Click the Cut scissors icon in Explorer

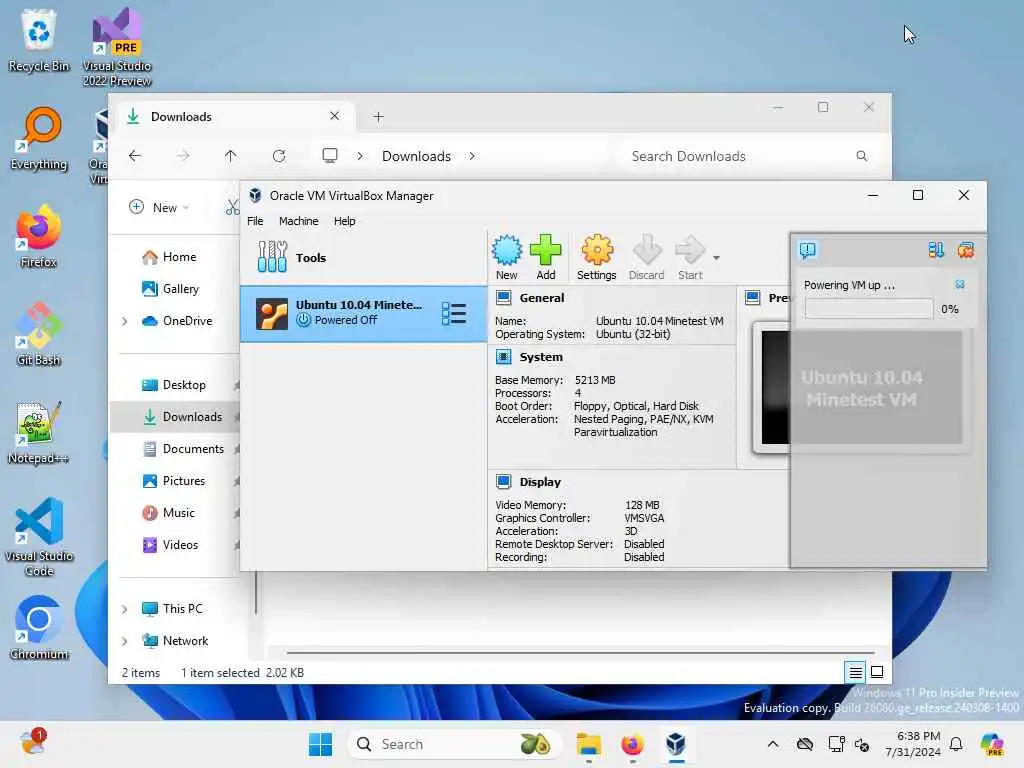(x=232, y=208)
